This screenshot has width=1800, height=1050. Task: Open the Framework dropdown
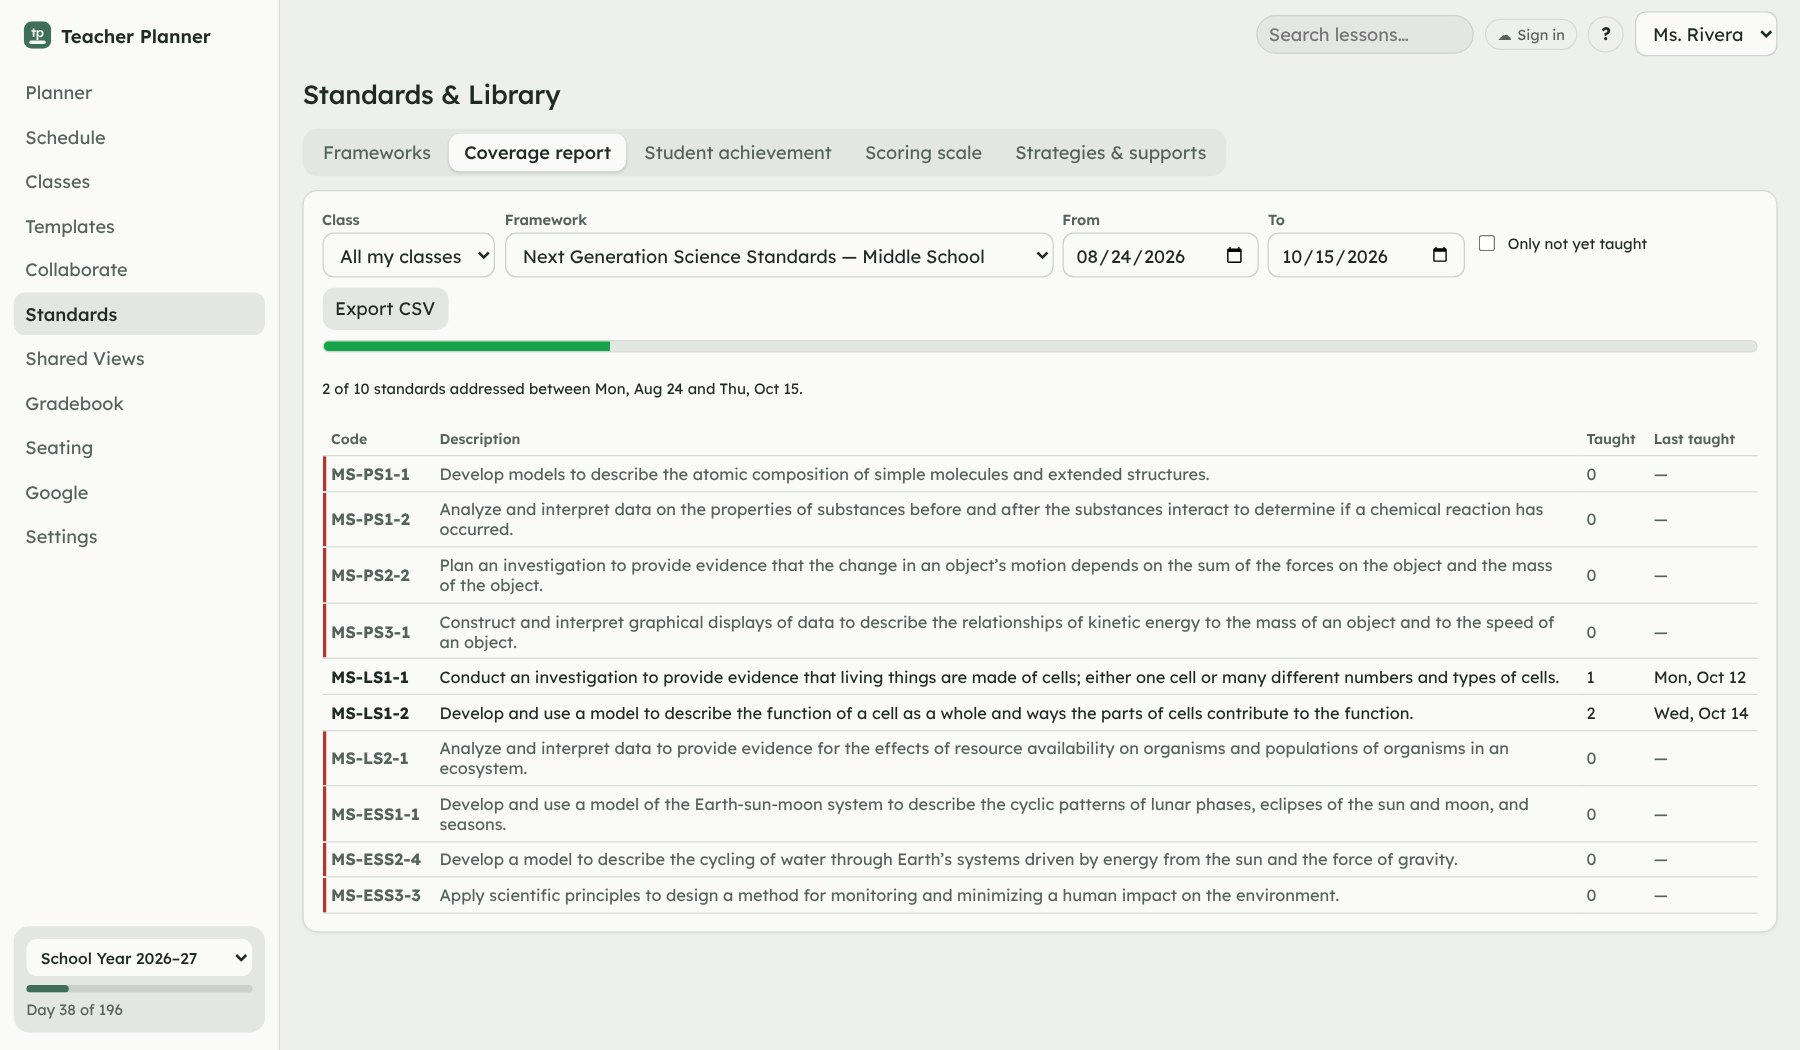point(779,256)
